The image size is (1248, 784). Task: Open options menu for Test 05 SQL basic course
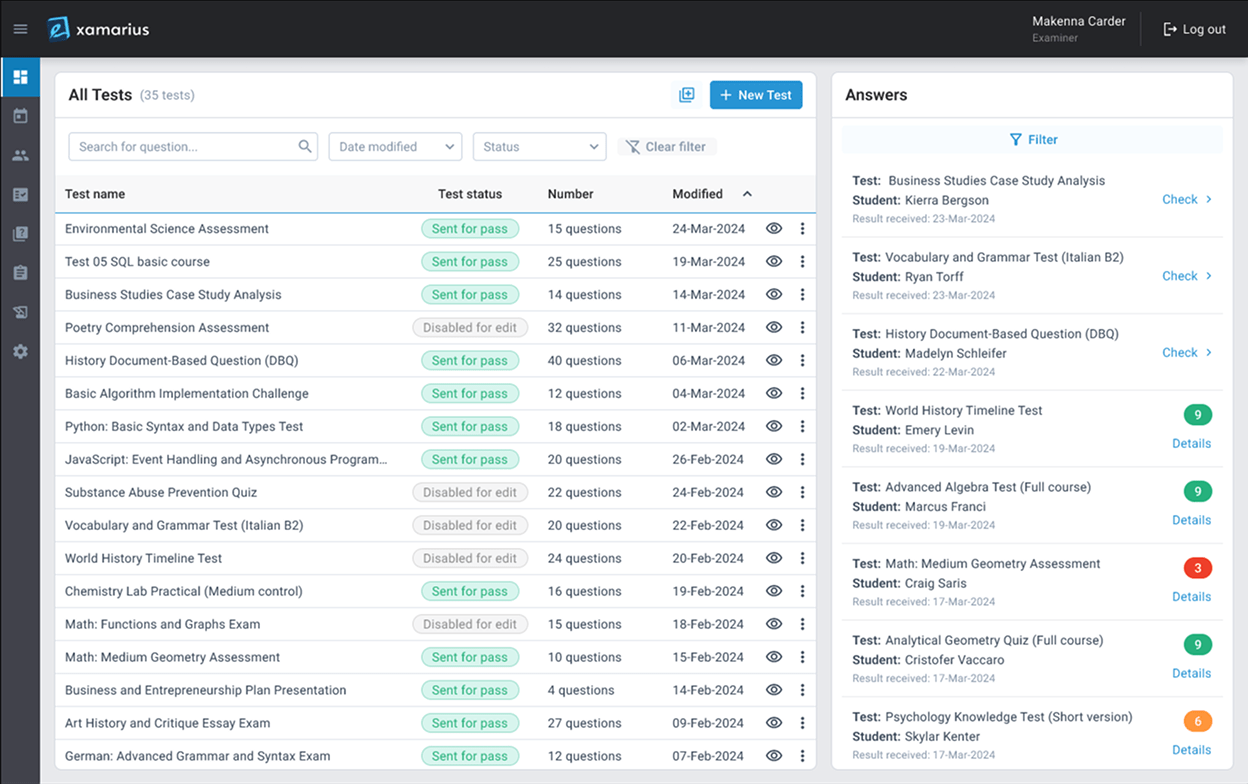coord(802,261)
